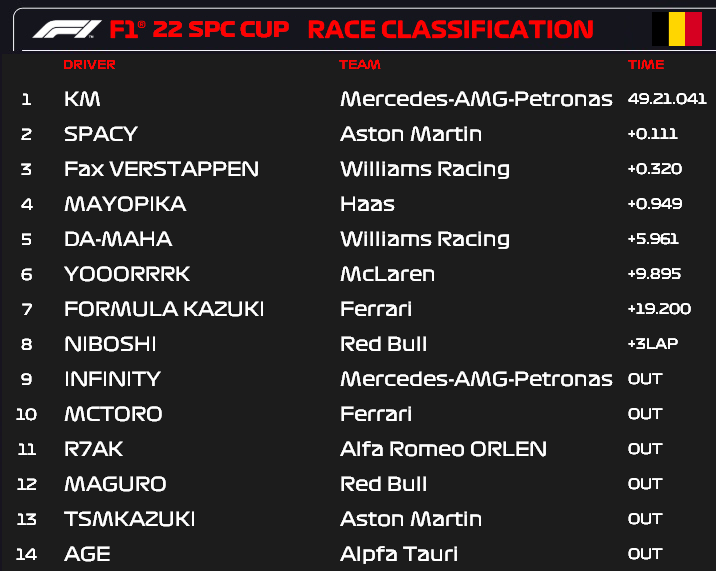
Task: Click Alfa Romeo ORLEN team name
Action: coord(443,449)
